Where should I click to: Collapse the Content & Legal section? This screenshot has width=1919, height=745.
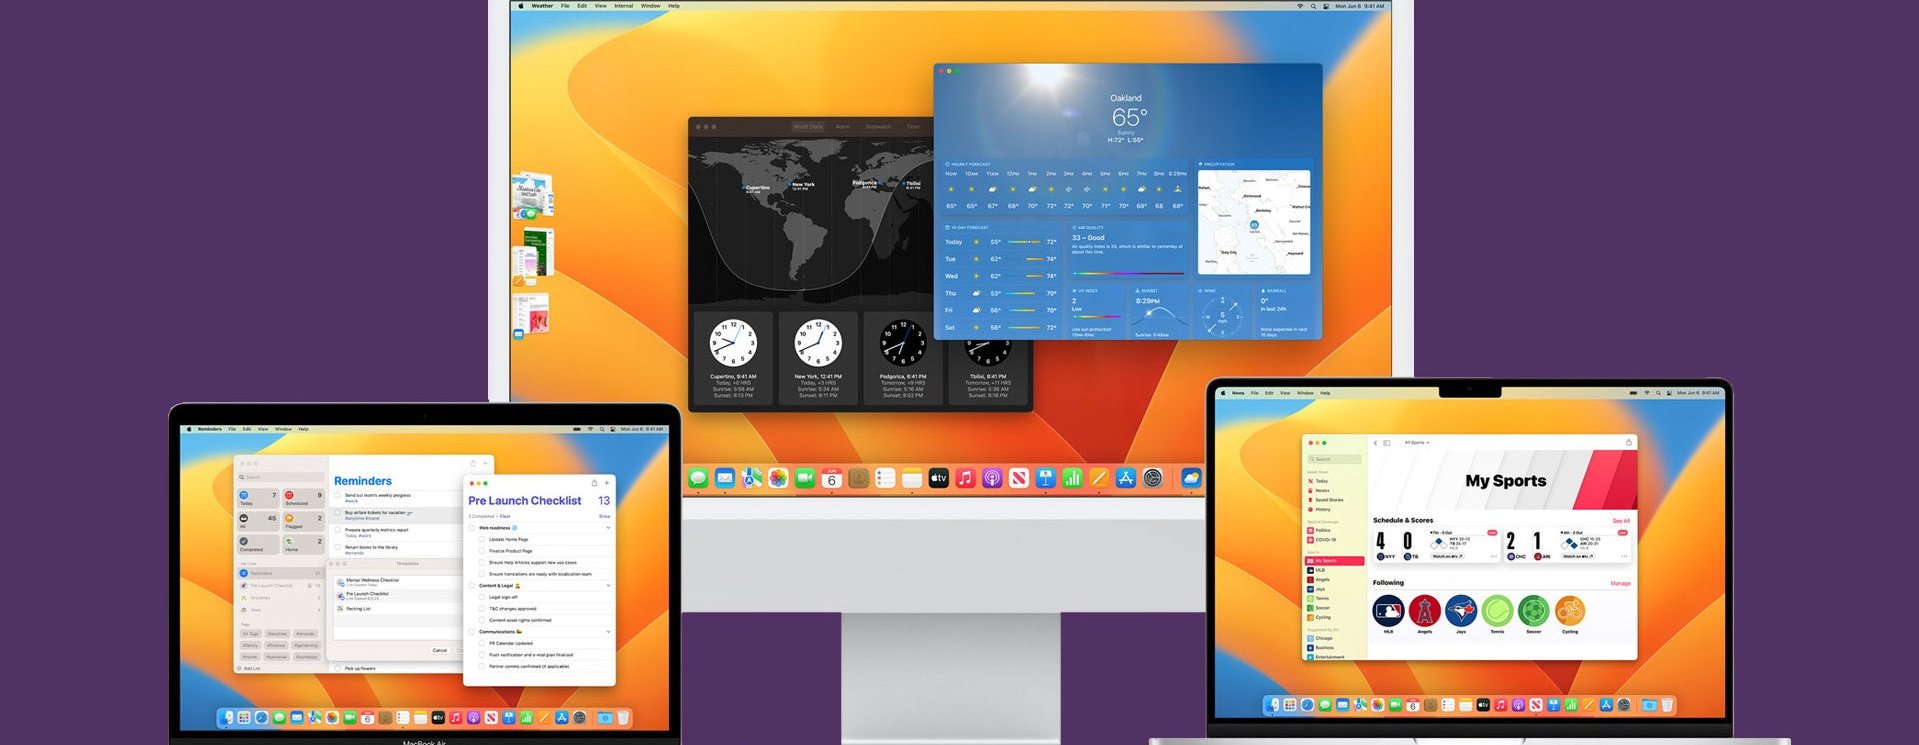click(608, 585)
